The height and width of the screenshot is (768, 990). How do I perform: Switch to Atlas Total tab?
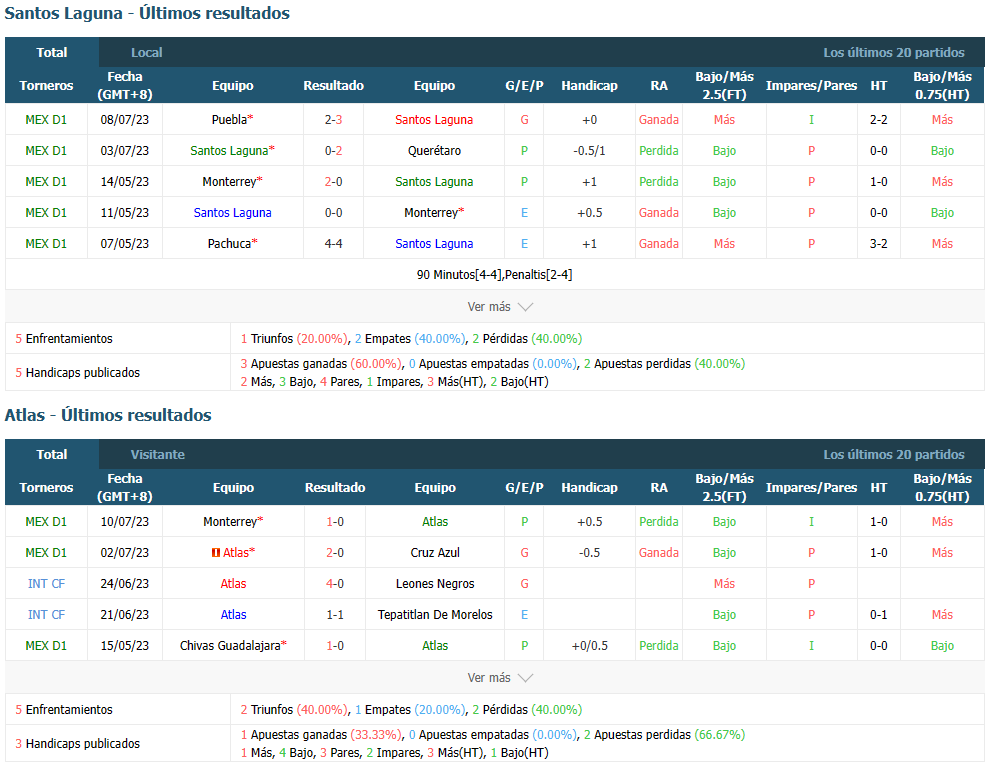pyautogui.click(x=52, y=455)
